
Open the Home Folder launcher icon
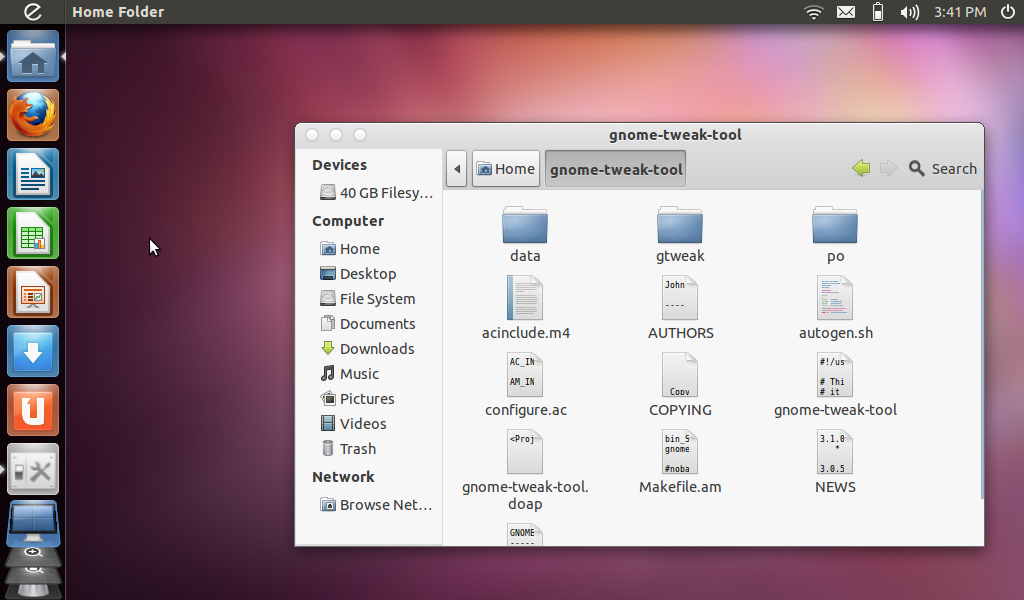coord(33,57)
